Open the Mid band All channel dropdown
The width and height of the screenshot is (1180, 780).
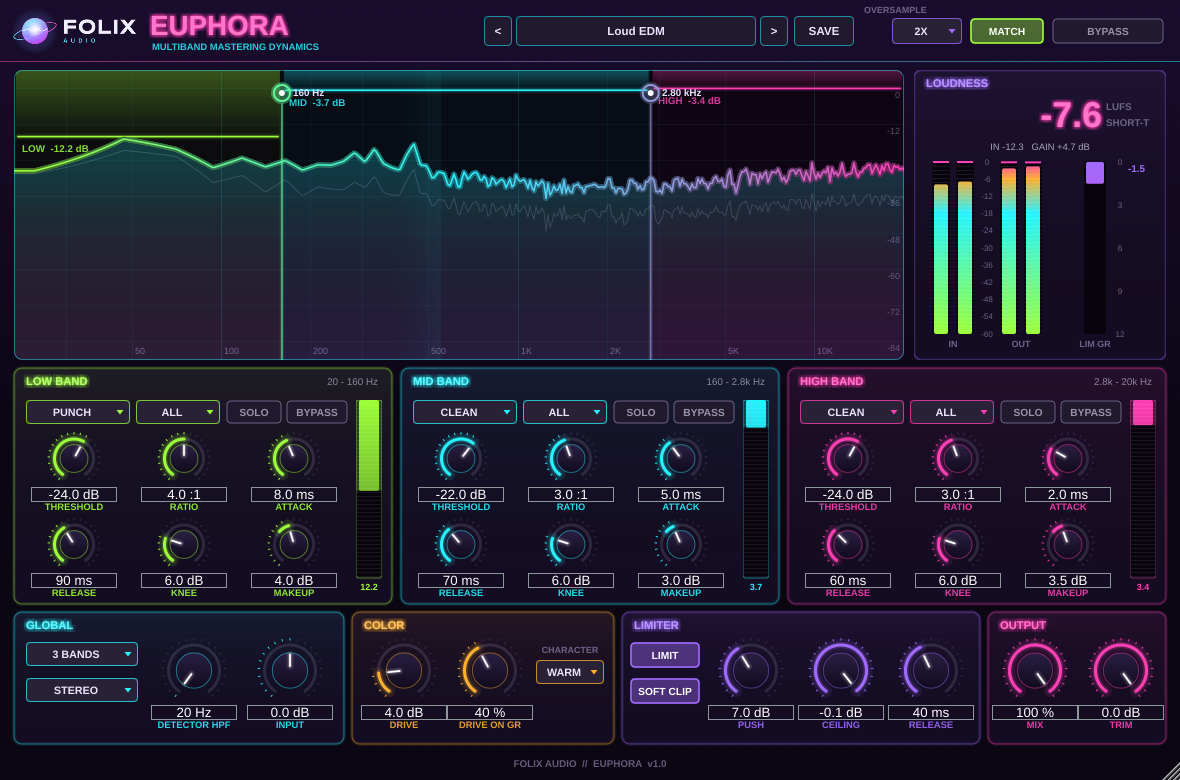click(564, 412)
